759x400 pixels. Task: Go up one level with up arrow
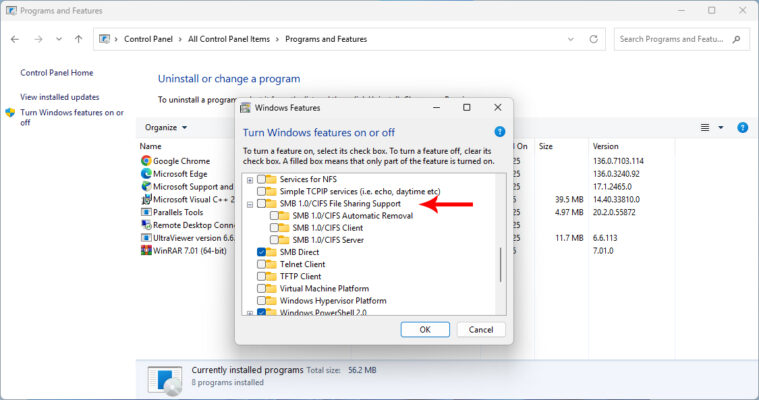click(78, 39)
